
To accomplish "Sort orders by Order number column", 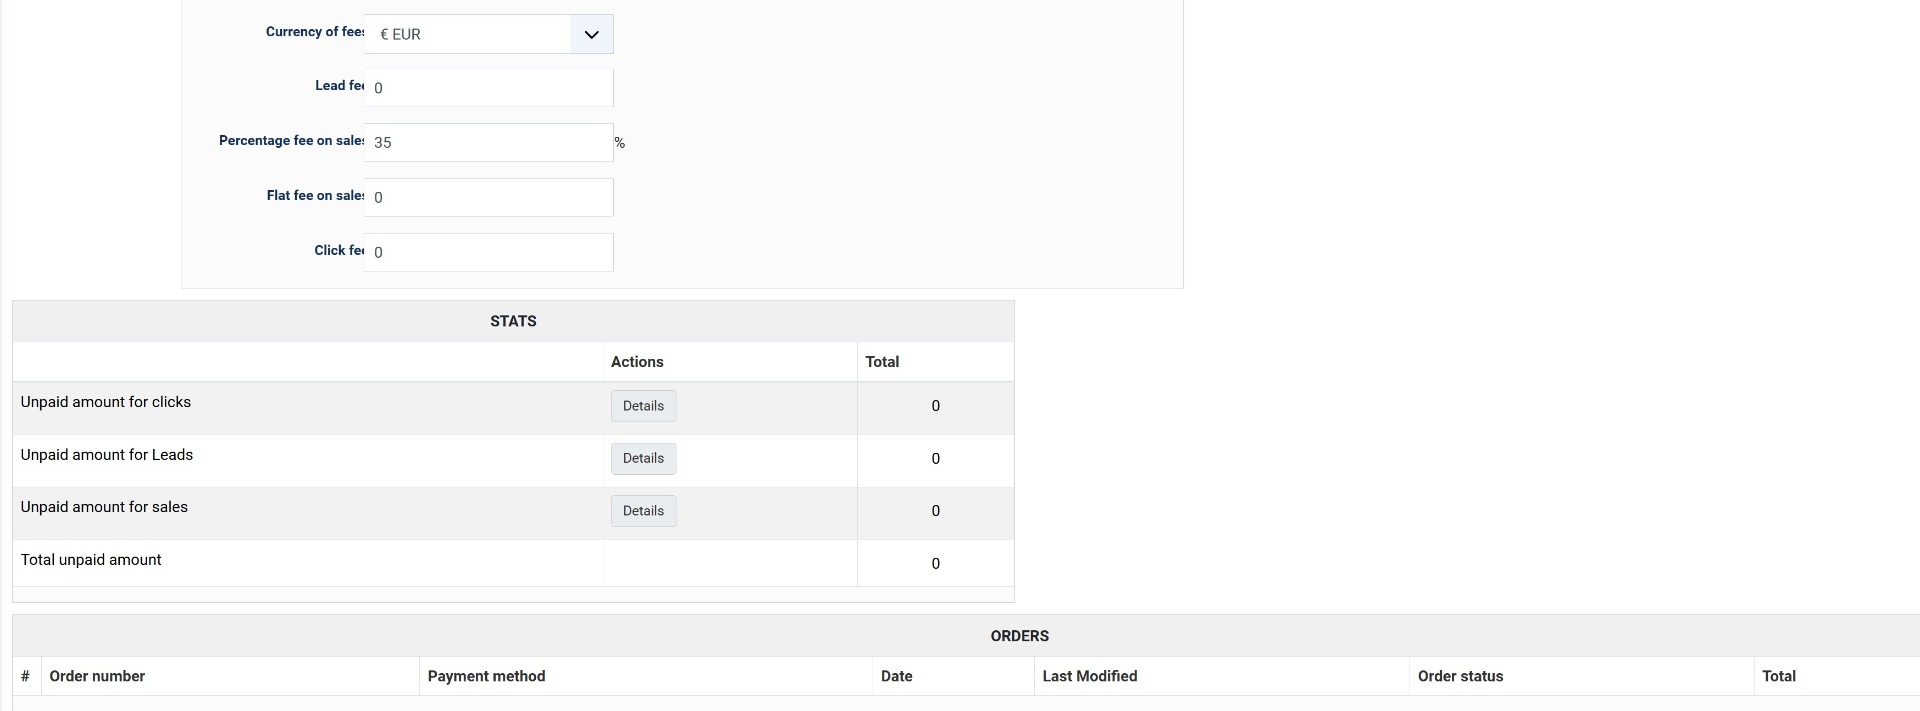I will tap(97, 677).
